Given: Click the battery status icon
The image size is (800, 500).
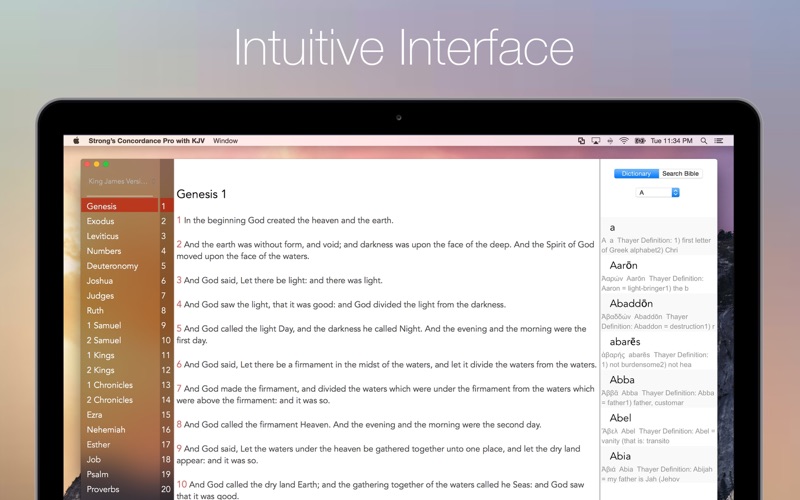Looking at the screenshot, I should click(640, 141).
